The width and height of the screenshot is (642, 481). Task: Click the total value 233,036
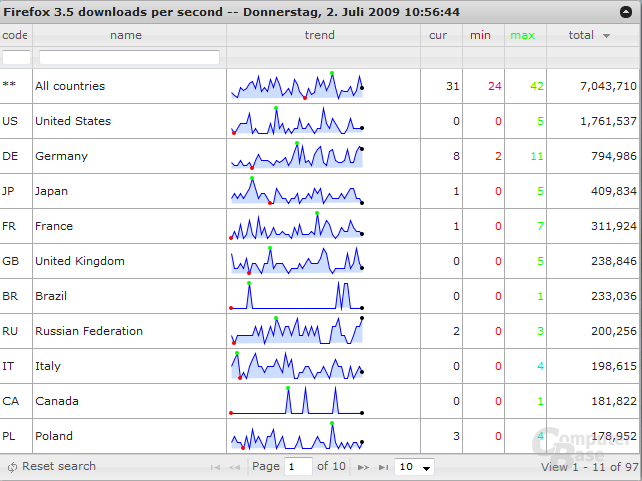(x=614, y=296)
